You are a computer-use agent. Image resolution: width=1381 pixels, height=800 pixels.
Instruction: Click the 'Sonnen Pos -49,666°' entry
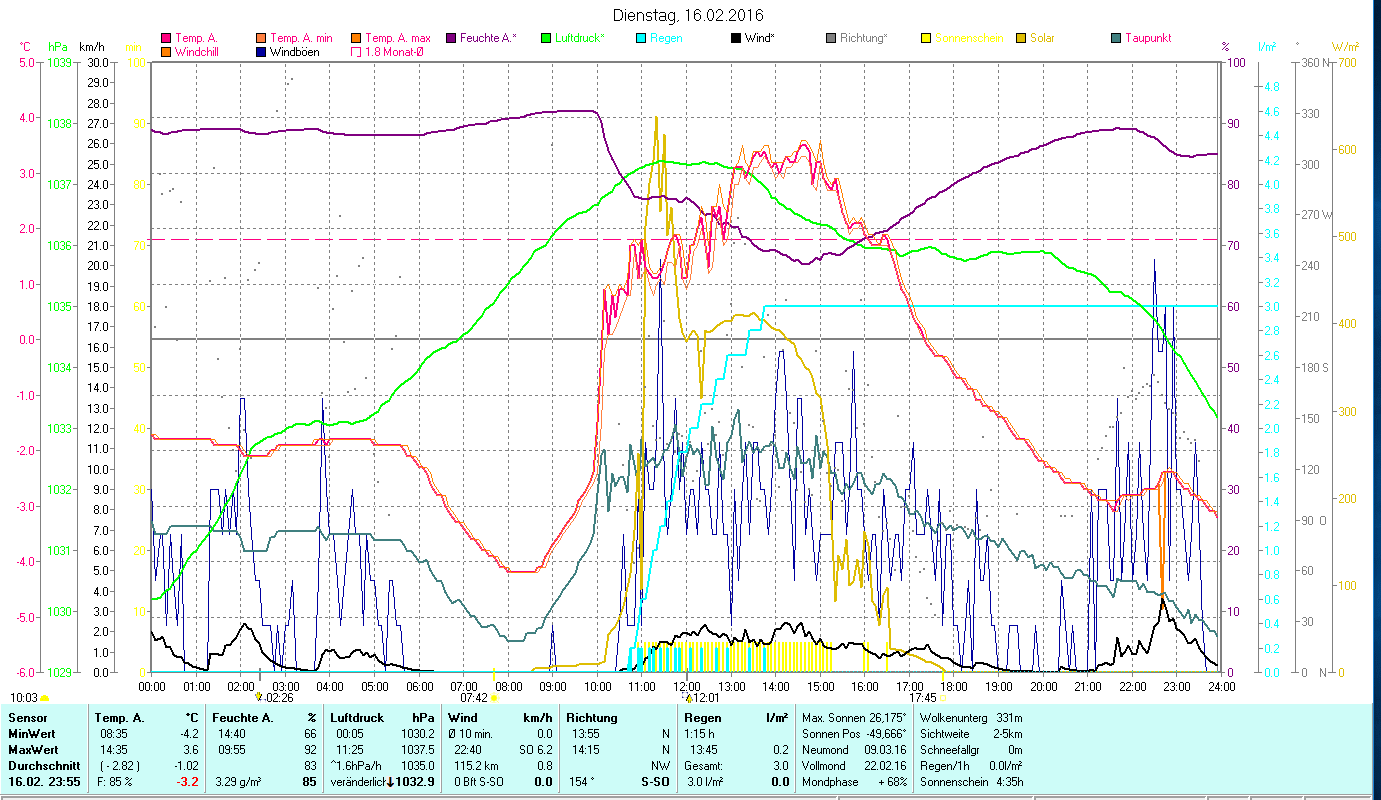[855, 734]
